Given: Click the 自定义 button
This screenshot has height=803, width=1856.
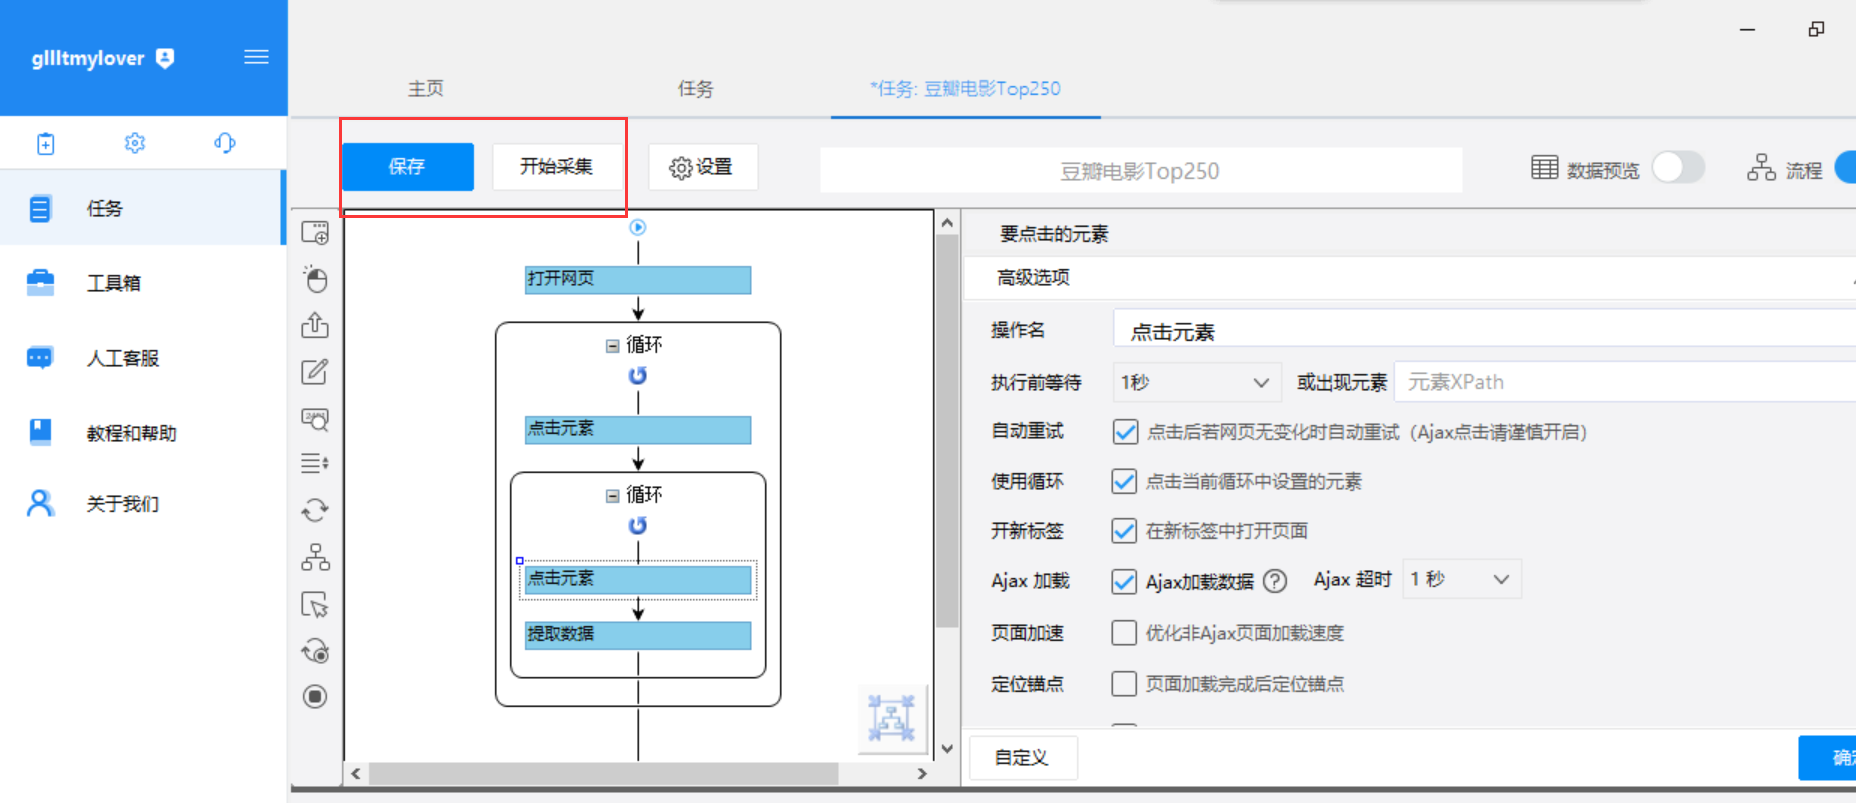Looking at the screenshot, I should pyautogui.click(x=1022, y=758).
